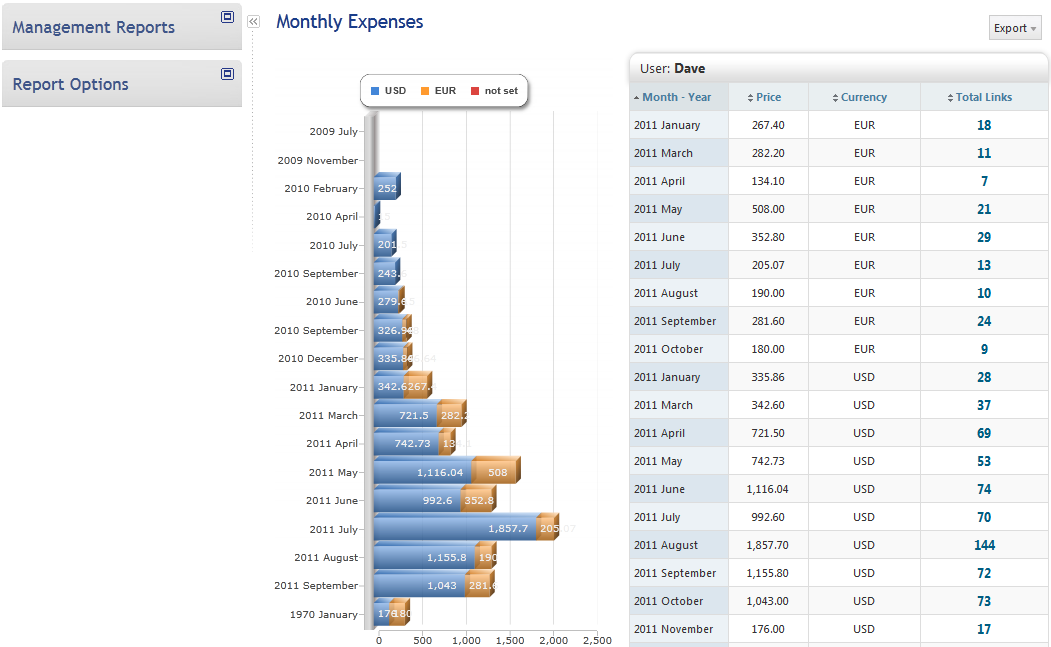1051x647 pixels.
Task: Sort table by the Price column header
Action: (769, 98)
